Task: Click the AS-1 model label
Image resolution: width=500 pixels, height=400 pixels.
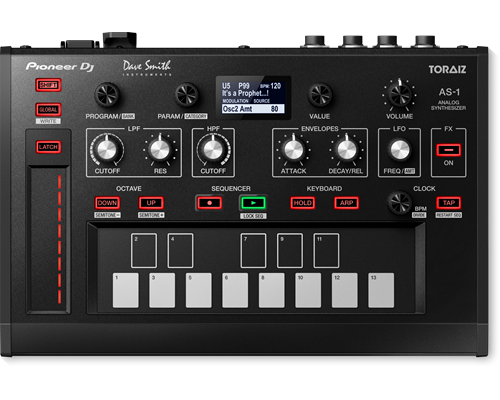Action: click(449, 92)
